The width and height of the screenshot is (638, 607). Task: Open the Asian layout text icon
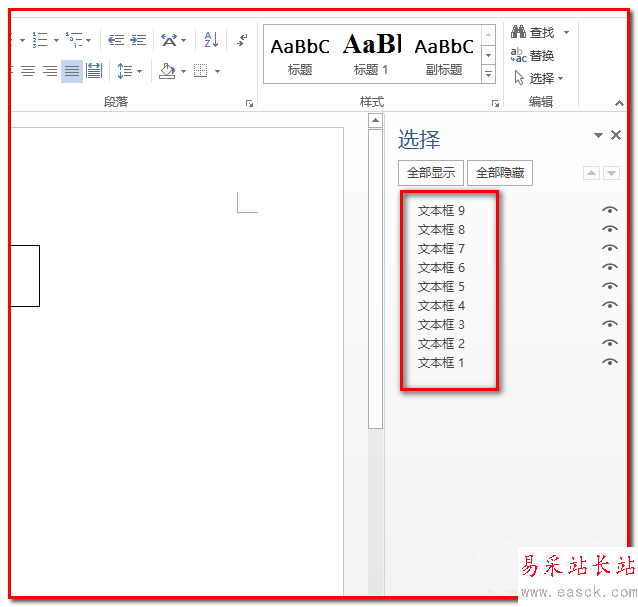[x=169, y=40]
